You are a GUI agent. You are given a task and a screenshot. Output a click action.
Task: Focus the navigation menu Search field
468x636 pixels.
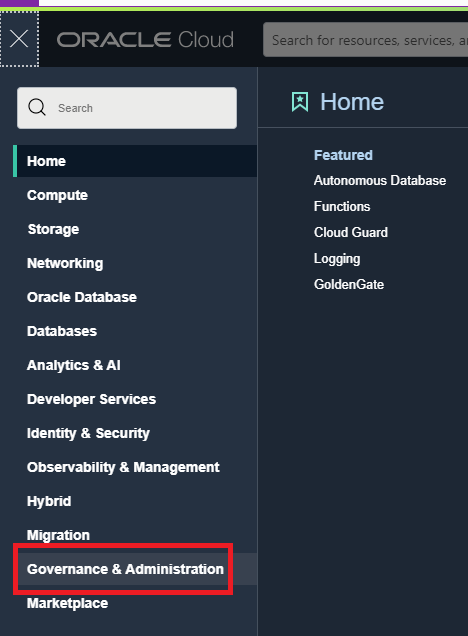pos(127,108)
